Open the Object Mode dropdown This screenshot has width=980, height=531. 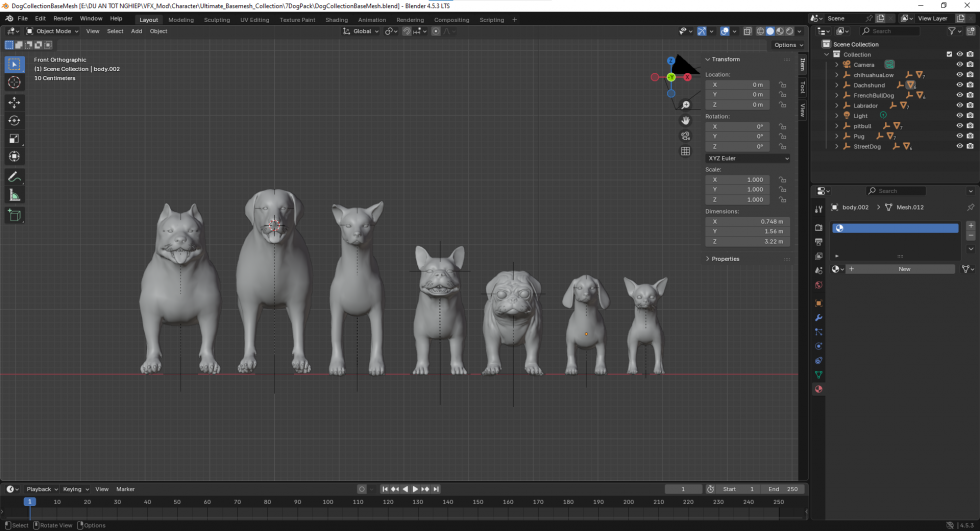tap(52, 31)
